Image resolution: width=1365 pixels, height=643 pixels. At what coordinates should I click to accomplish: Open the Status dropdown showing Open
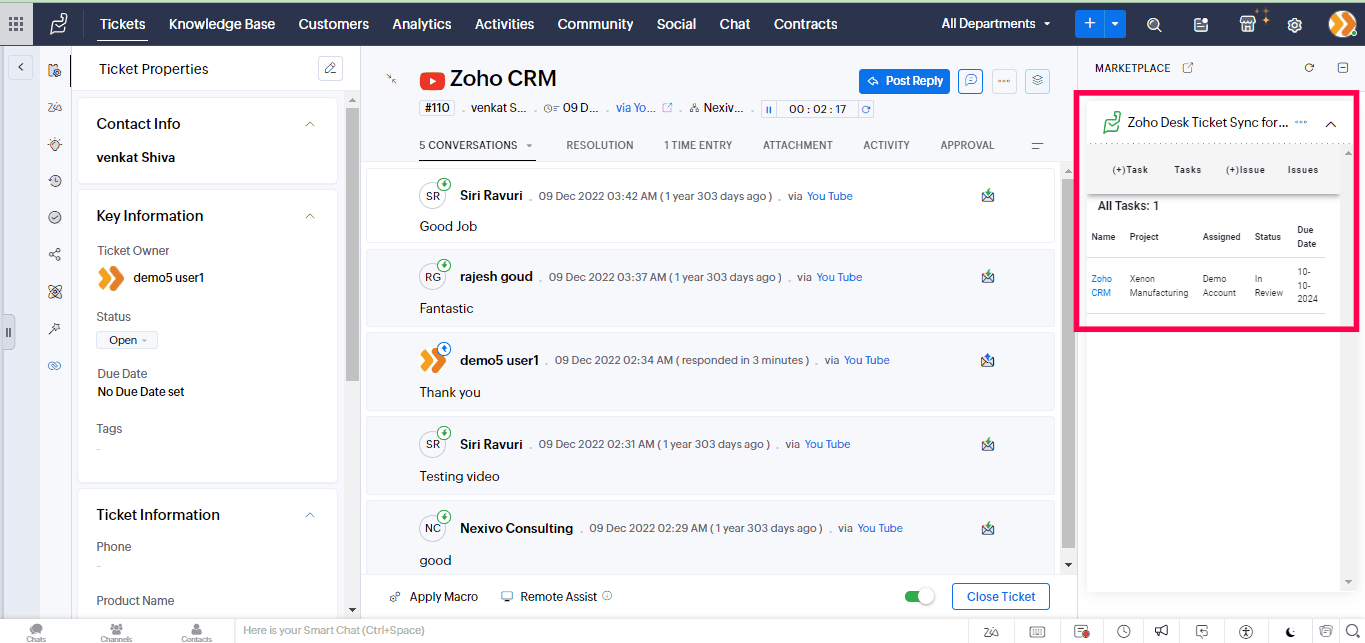click(x=127, y=340)
